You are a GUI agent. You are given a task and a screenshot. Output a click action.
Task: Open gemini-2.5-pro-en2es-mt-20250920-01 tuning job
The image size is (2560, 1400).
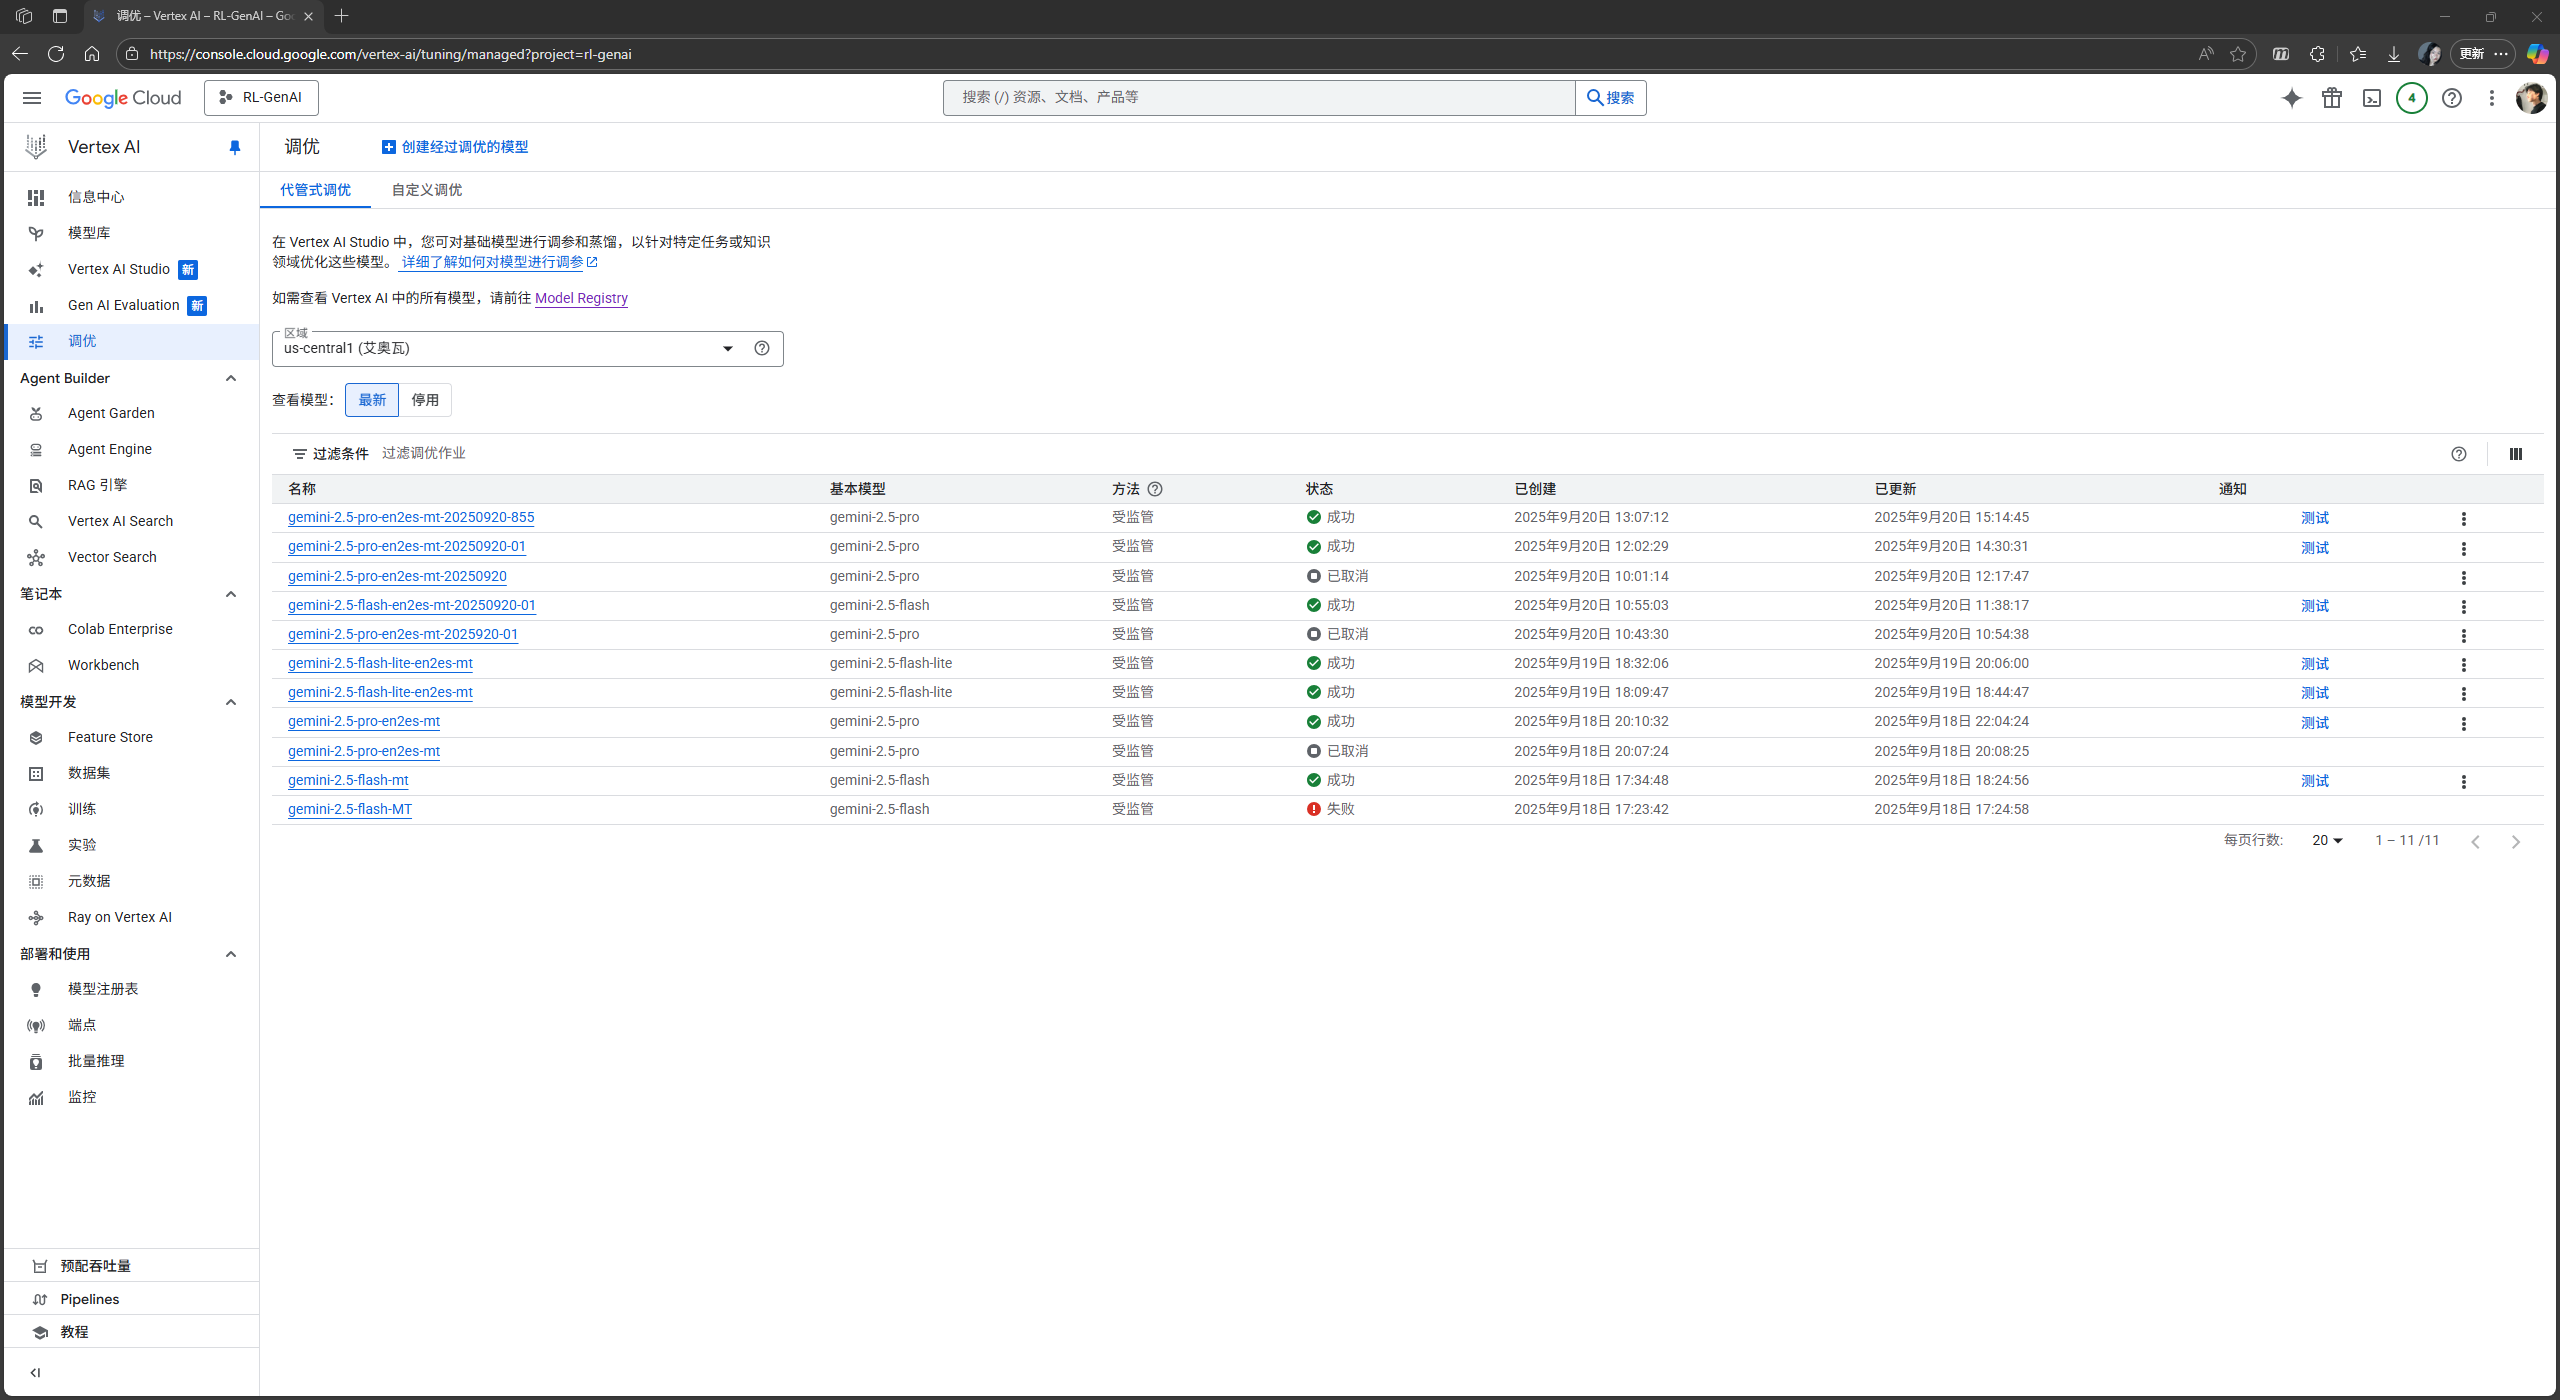[406, 547]
